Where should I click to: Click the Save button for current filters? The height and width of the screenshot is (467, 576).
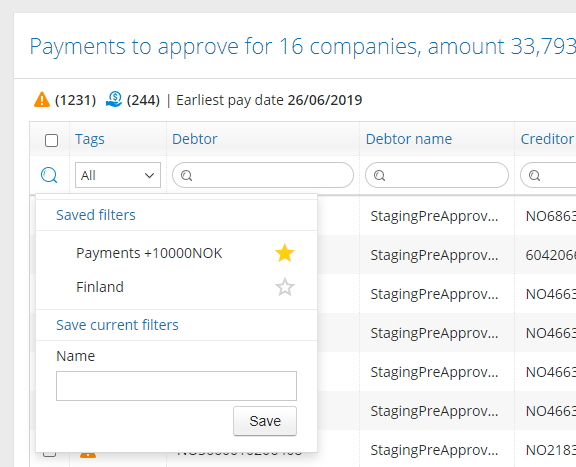[x=265, y=421]
